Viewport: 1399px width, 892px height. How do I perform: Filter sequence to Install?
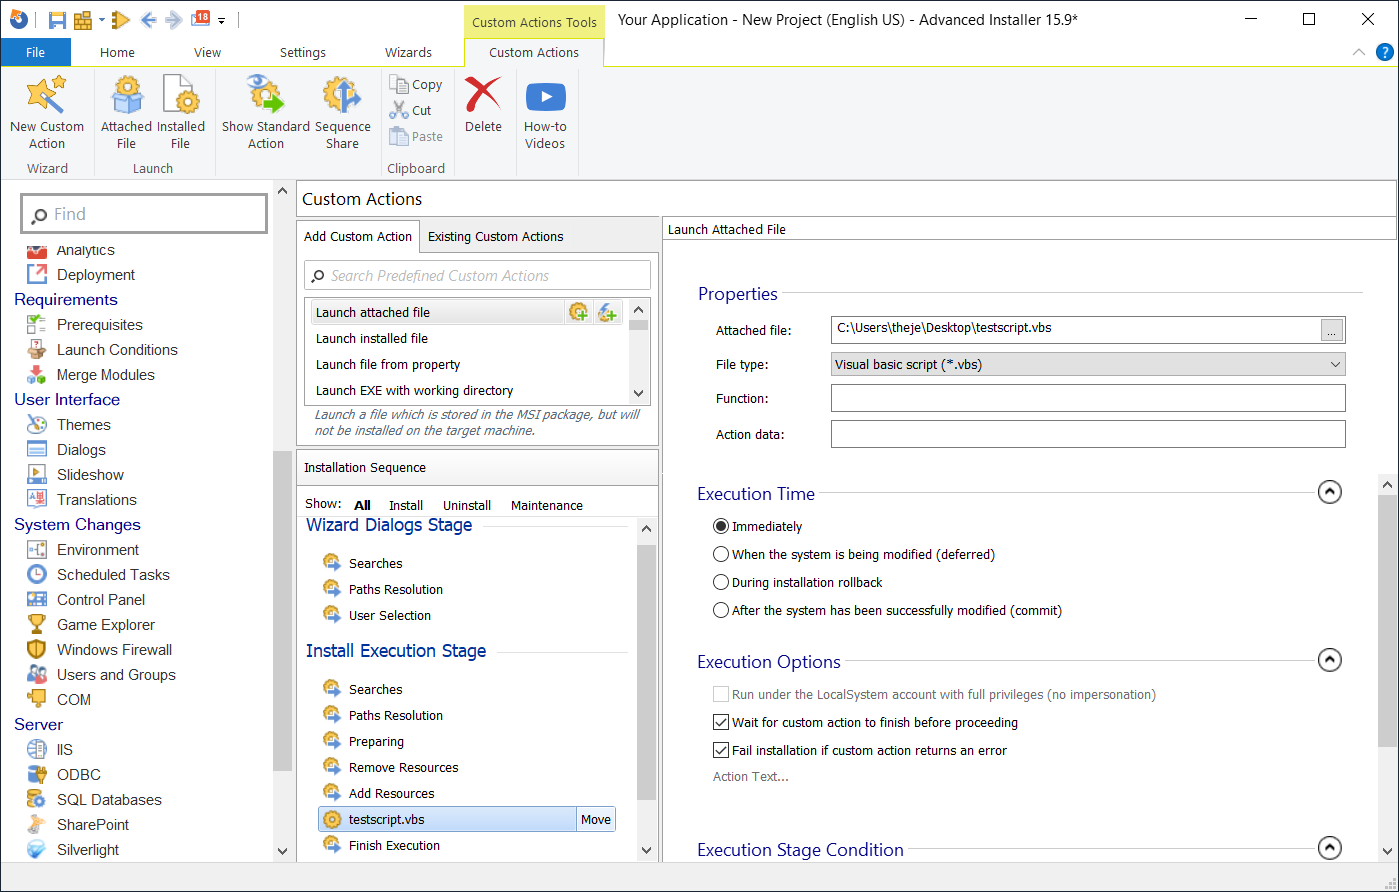(x=405, y=505)
